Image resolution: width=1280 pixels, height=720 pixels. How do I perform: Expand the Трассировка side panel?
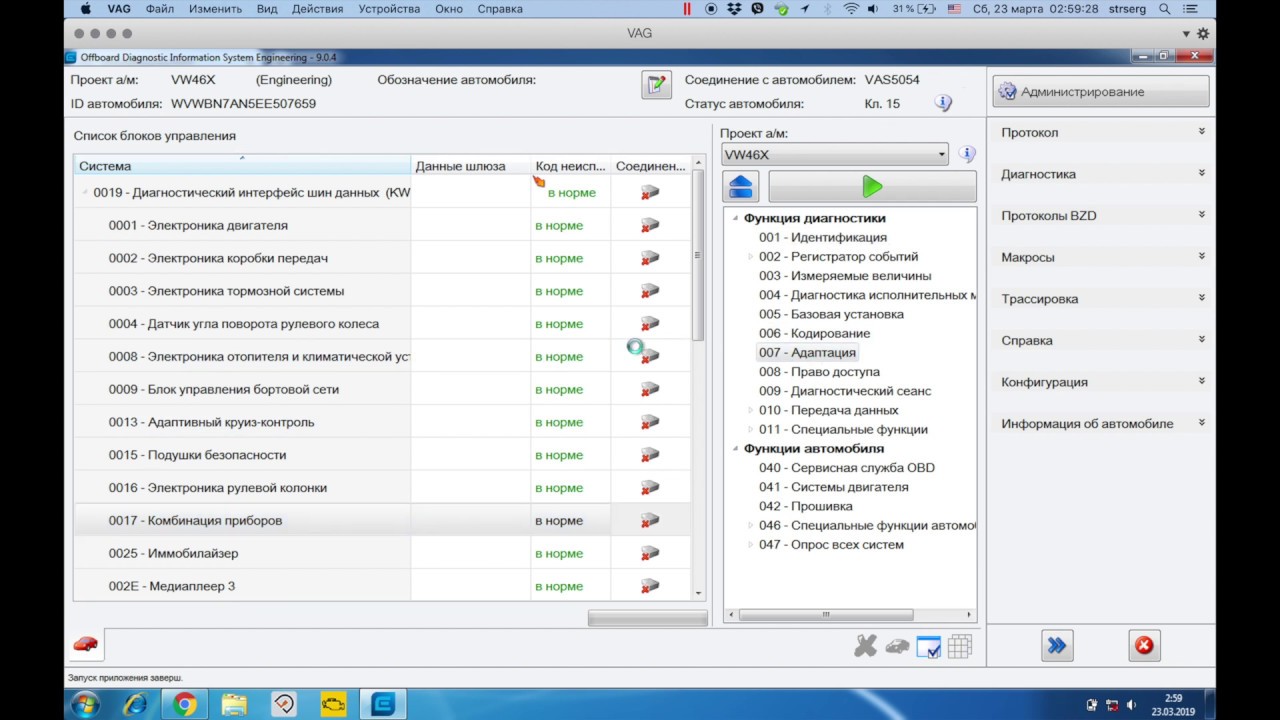coord(1102,299)
